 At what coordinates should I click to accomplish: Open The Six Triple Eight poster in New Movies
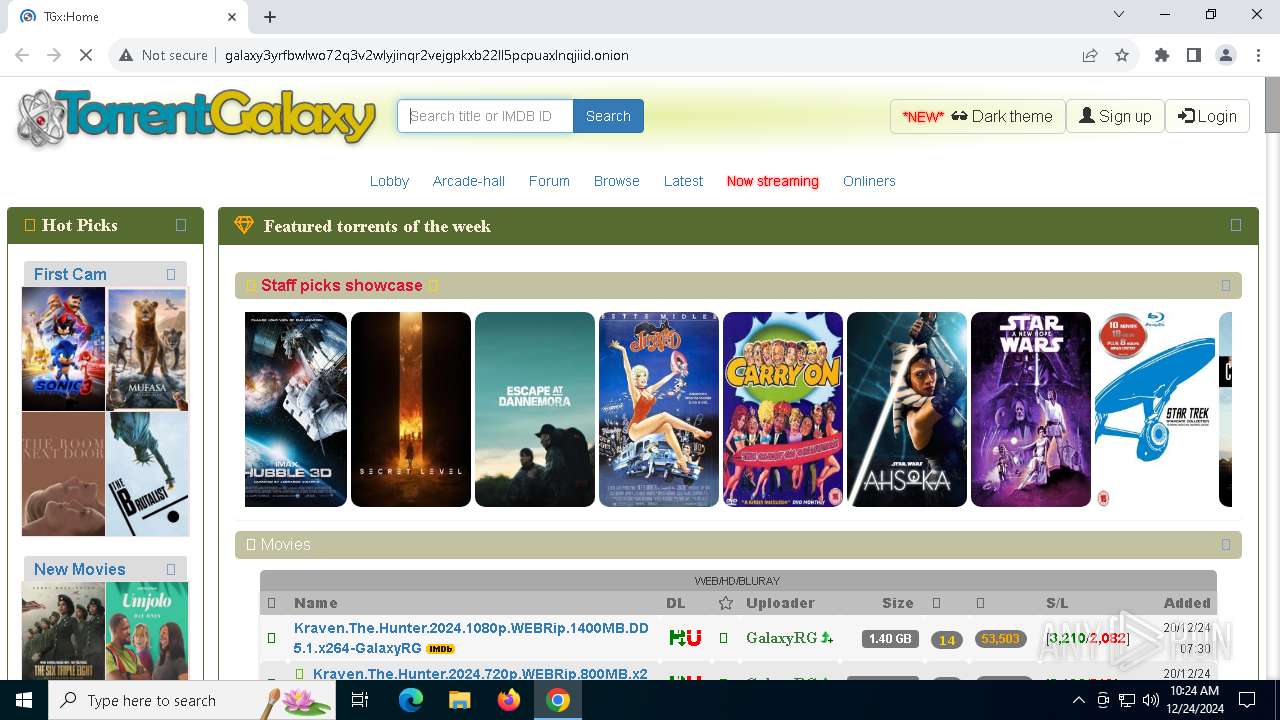63,631
